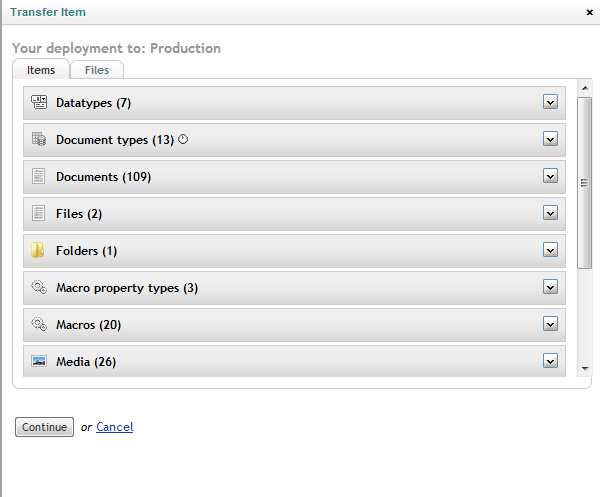
Task: Expand the Documents (109) dropdown arrow
Action: tap(550, 176)
